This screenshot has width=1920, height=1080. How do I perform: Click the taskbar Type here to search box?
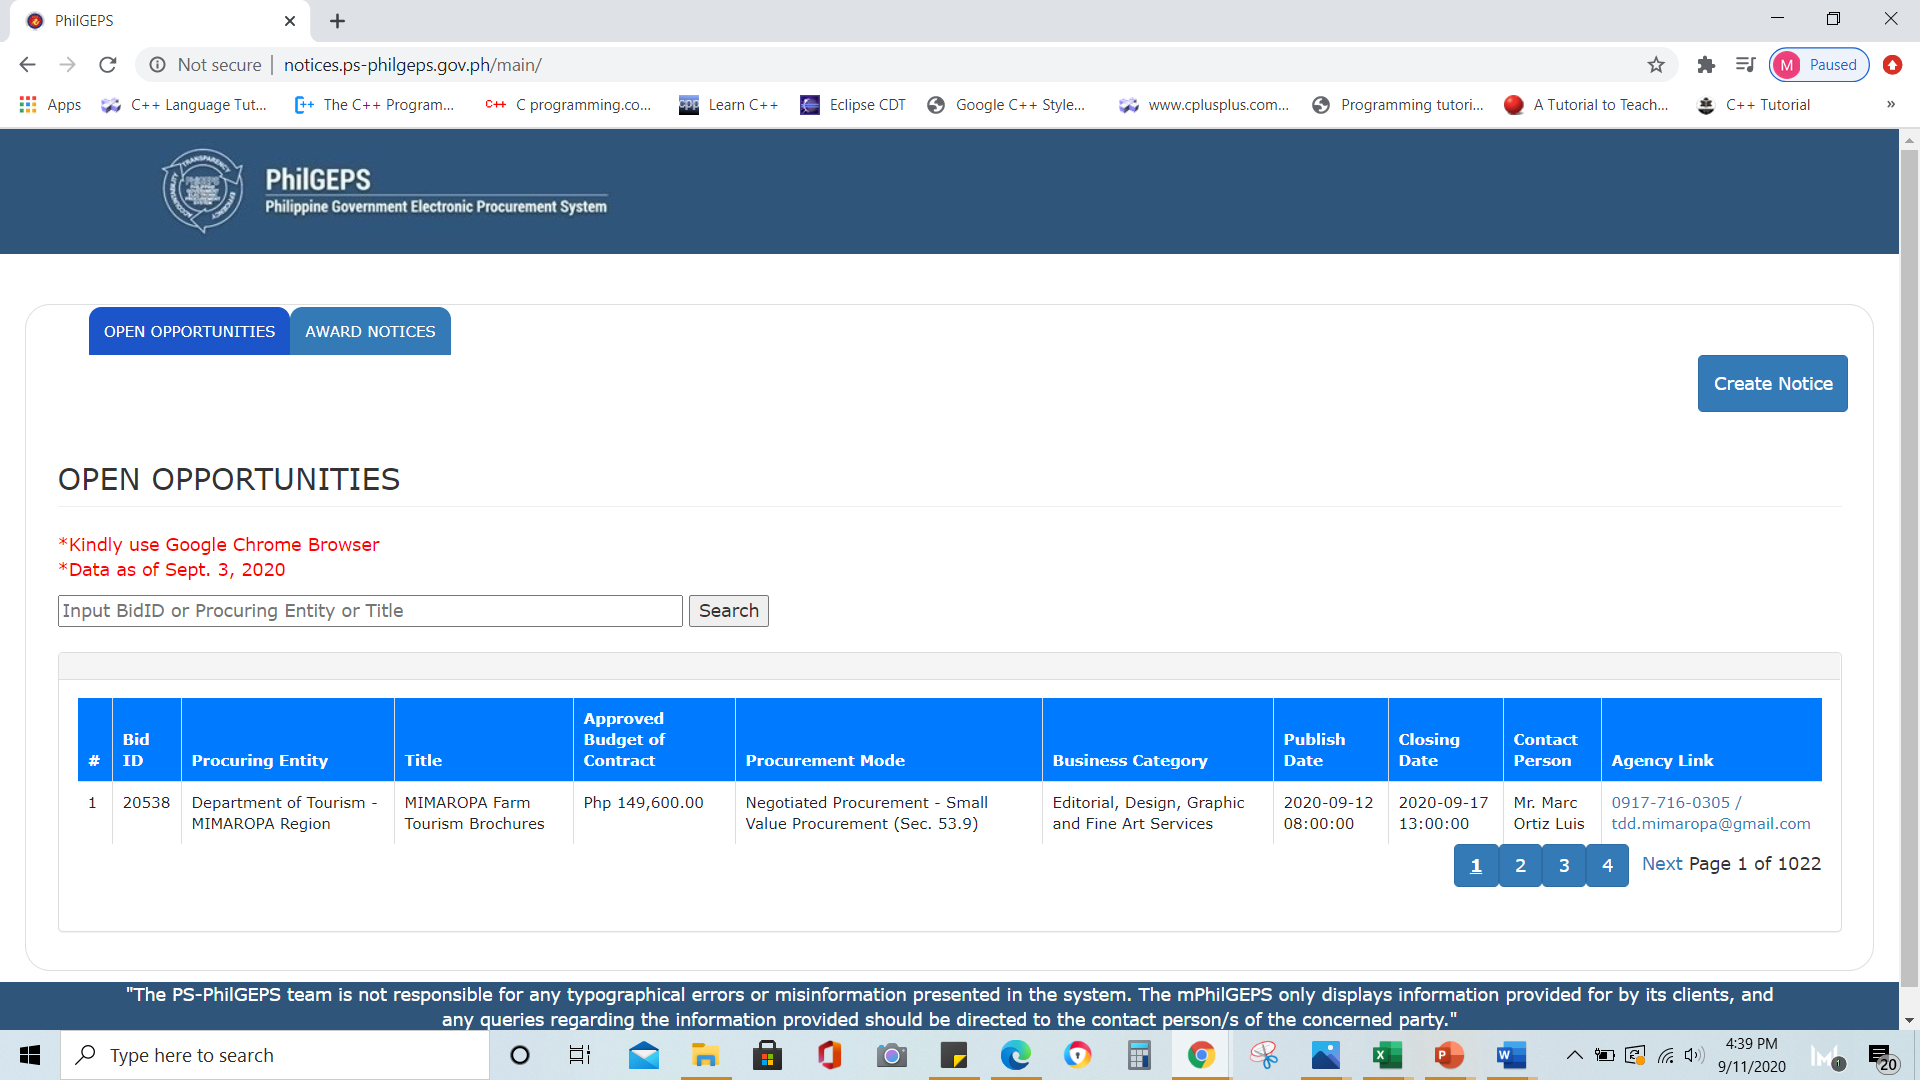pyautogui.click(x=275, y=1055)
